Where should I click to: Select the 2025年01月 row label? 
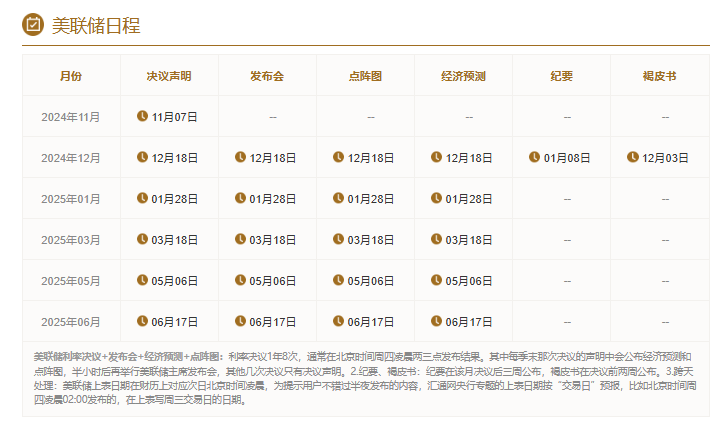coord(71,199)
